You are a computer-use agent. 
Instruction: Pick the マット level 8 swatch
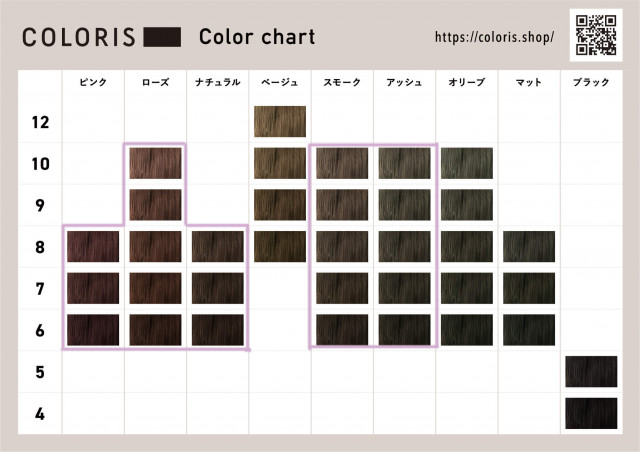(528, 246)
